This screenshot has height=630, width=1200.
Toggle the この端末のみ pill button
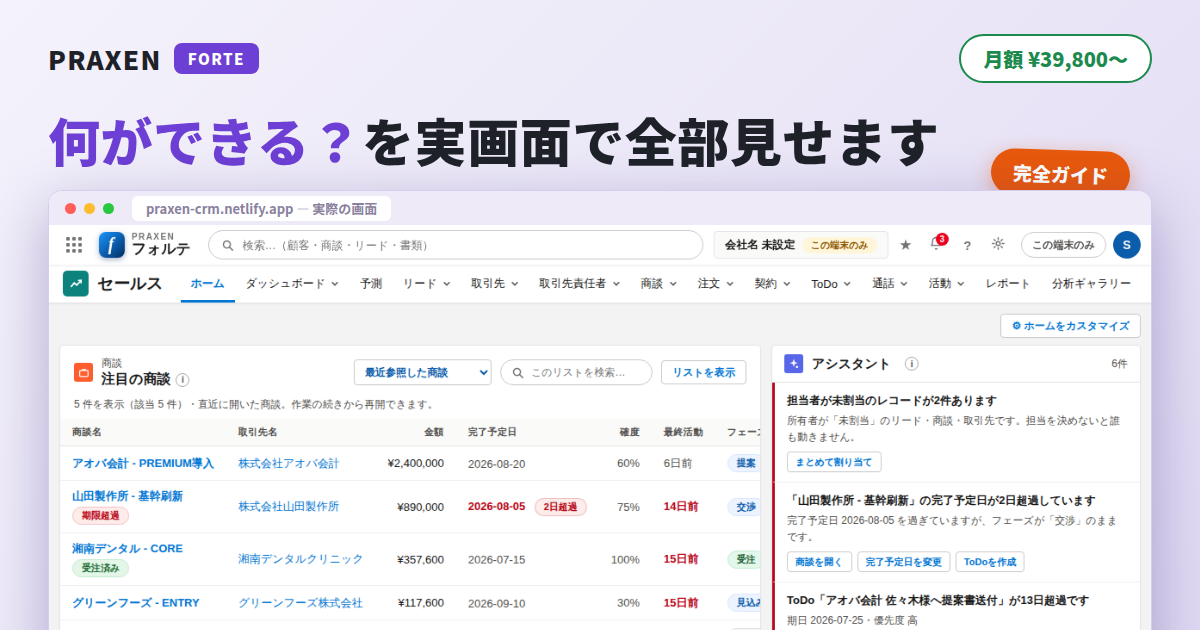1063,245
